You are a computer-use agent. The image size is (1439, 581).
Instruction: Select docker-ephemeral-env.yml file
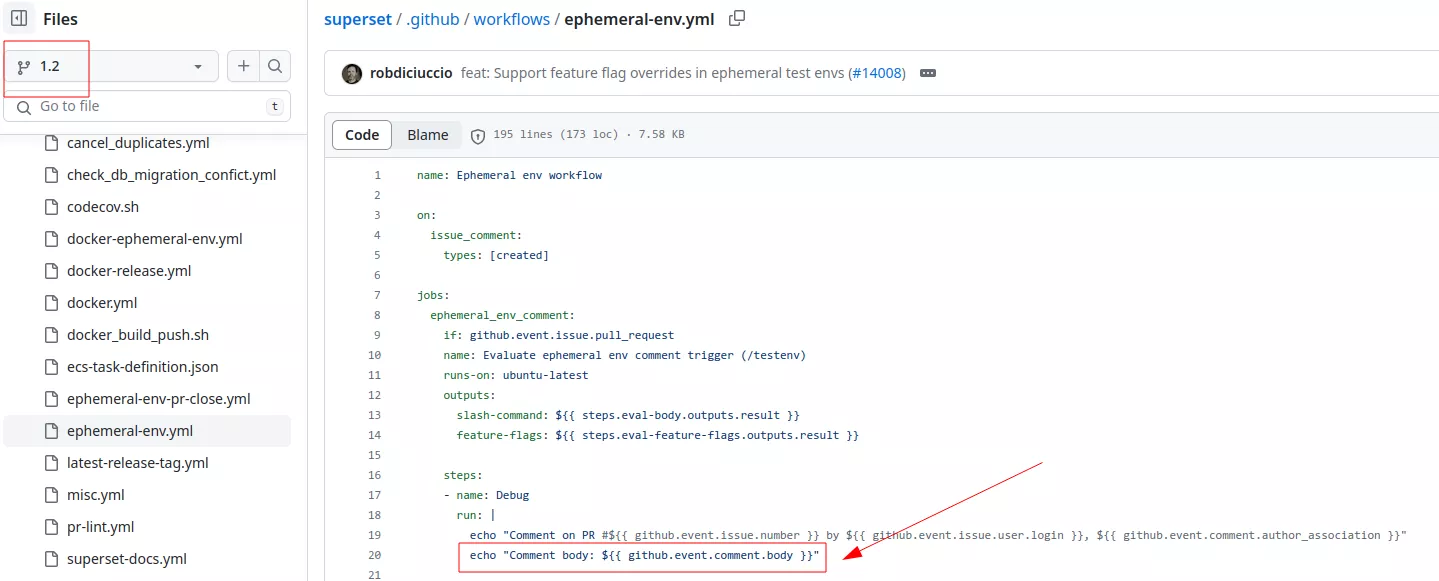coord(154,239)
